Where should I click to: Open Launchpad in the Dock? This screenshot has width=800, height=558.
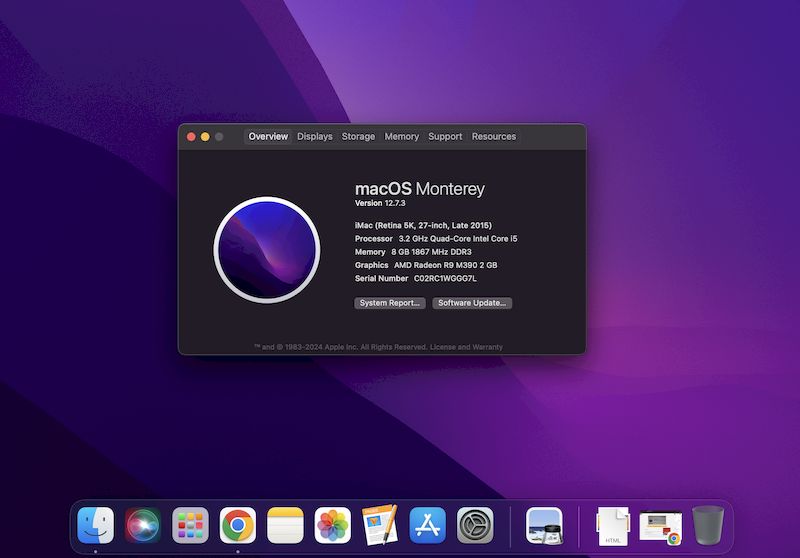click(x=190, y=525)
